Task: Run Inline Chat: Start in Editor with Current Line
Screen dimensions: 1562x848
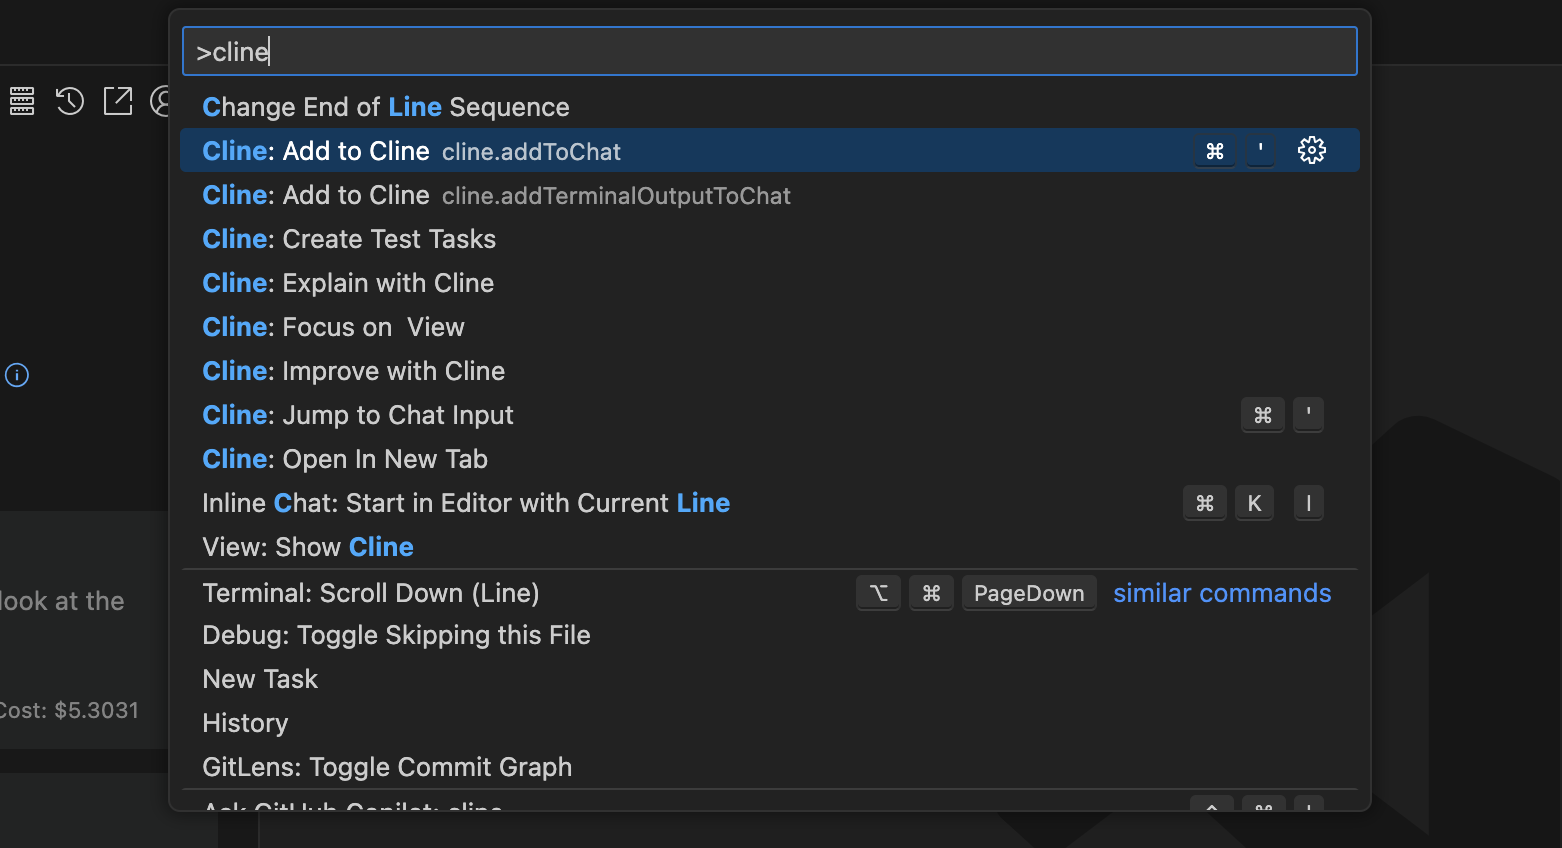Action: coord(769,503)
